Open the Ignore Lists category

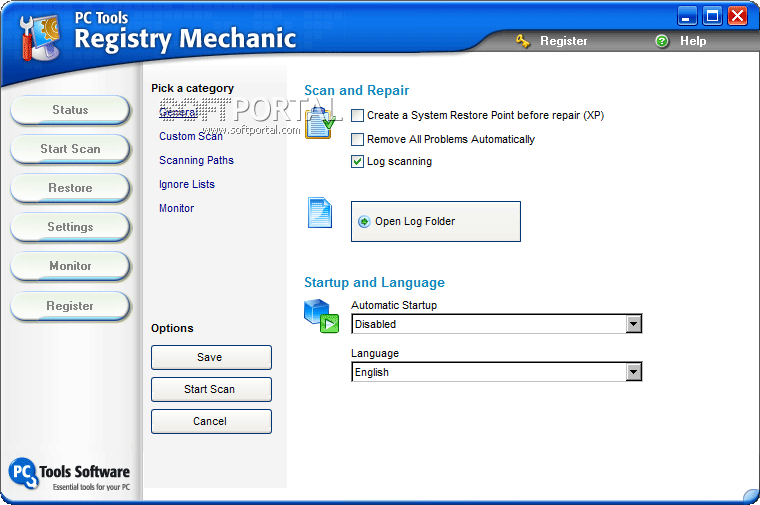click(x=187, y=184)
